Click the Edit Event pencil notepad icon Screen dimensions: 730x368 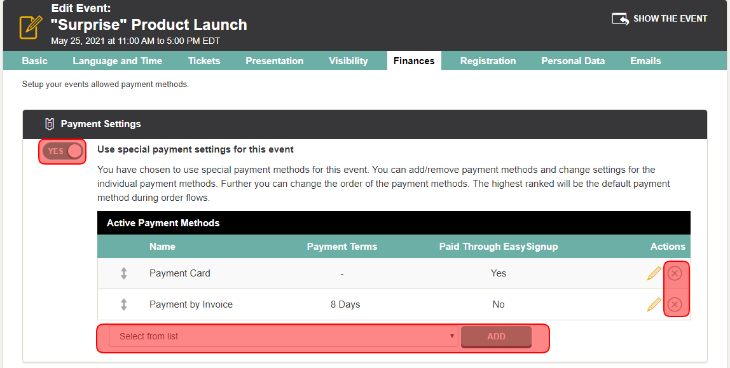tap(31, 27)
